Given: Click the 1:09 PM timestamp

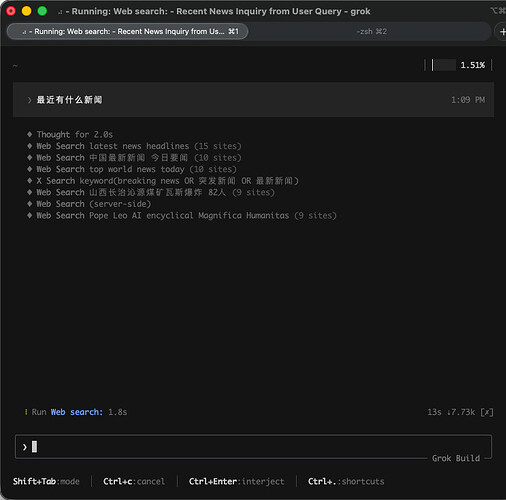Looking at the screenshot, I should coord(468,100).
